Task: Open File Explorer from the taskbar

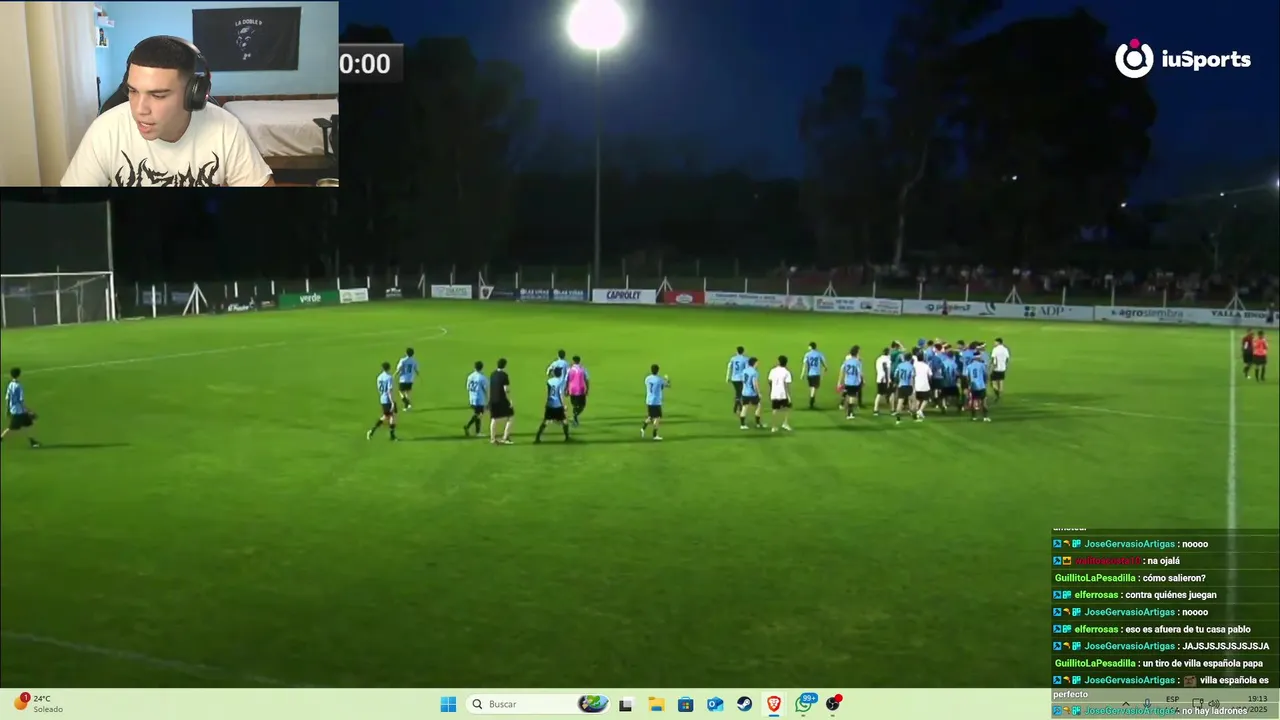Action: (656, 704)
